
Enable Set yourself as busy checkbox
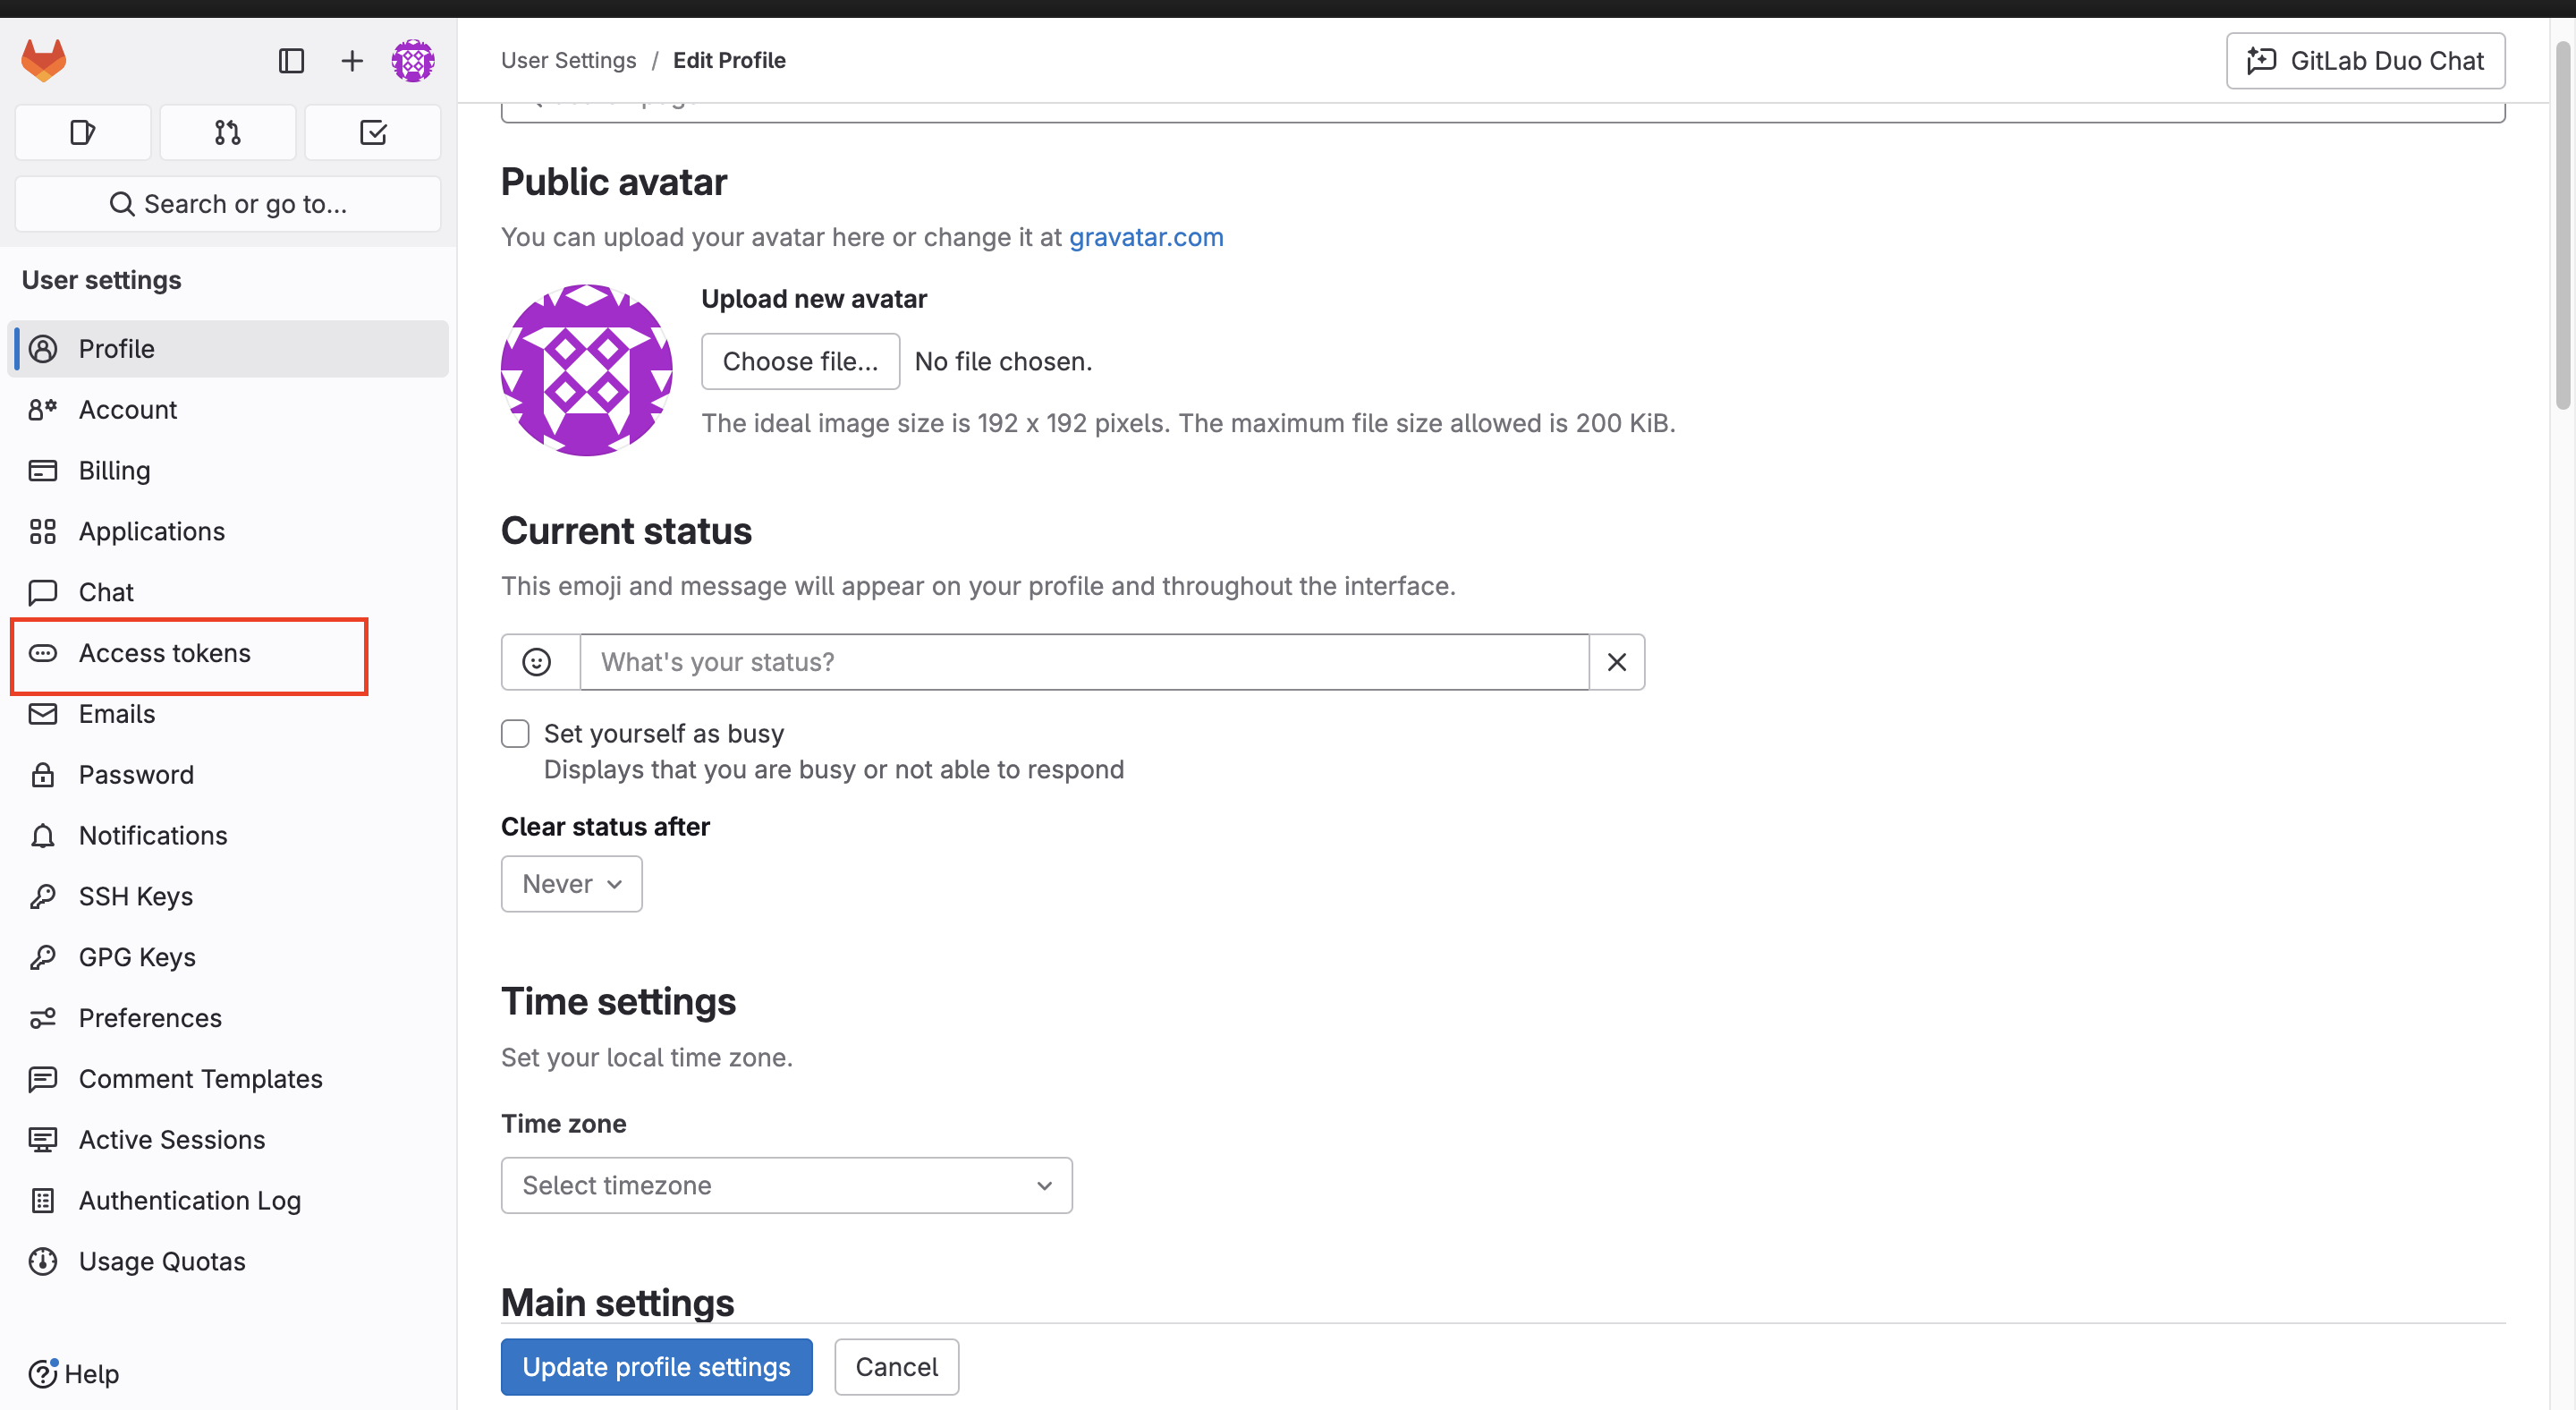(515, 734)
